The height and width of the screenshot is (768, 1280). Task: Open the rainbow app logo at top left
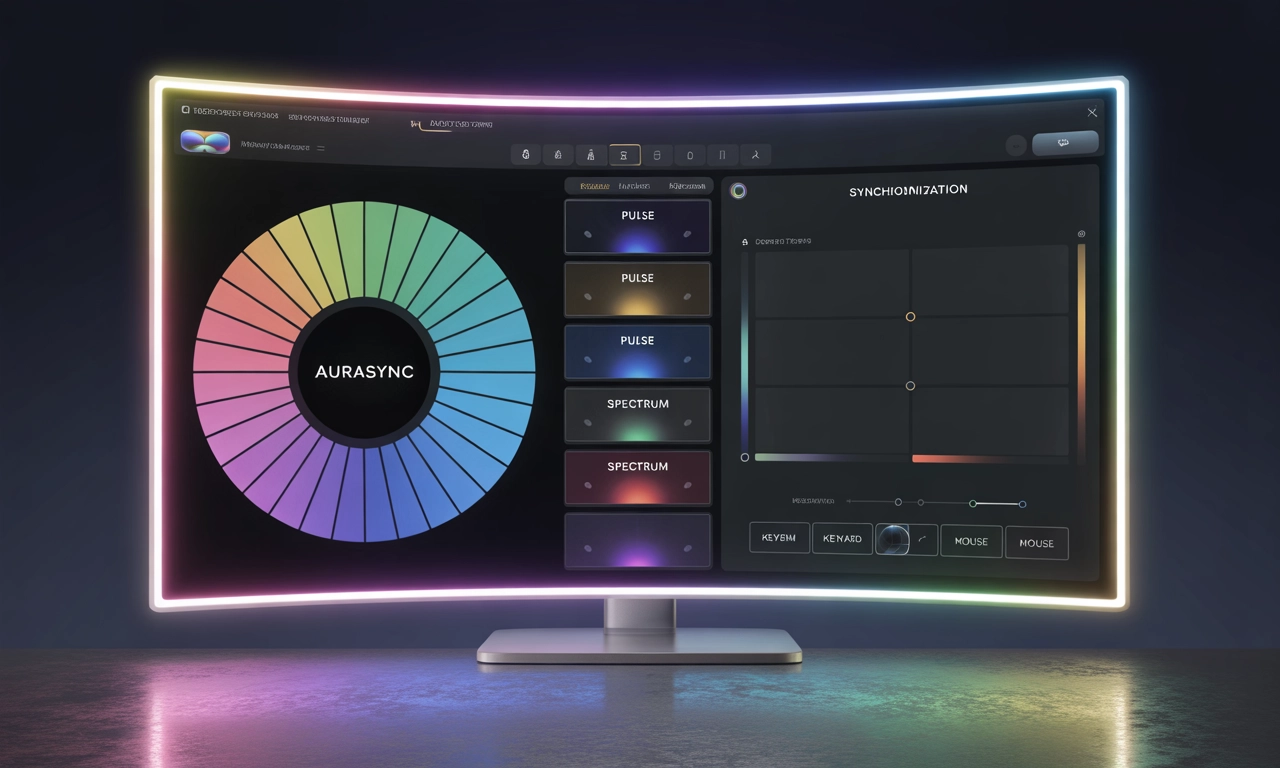[x=205, y=141]
